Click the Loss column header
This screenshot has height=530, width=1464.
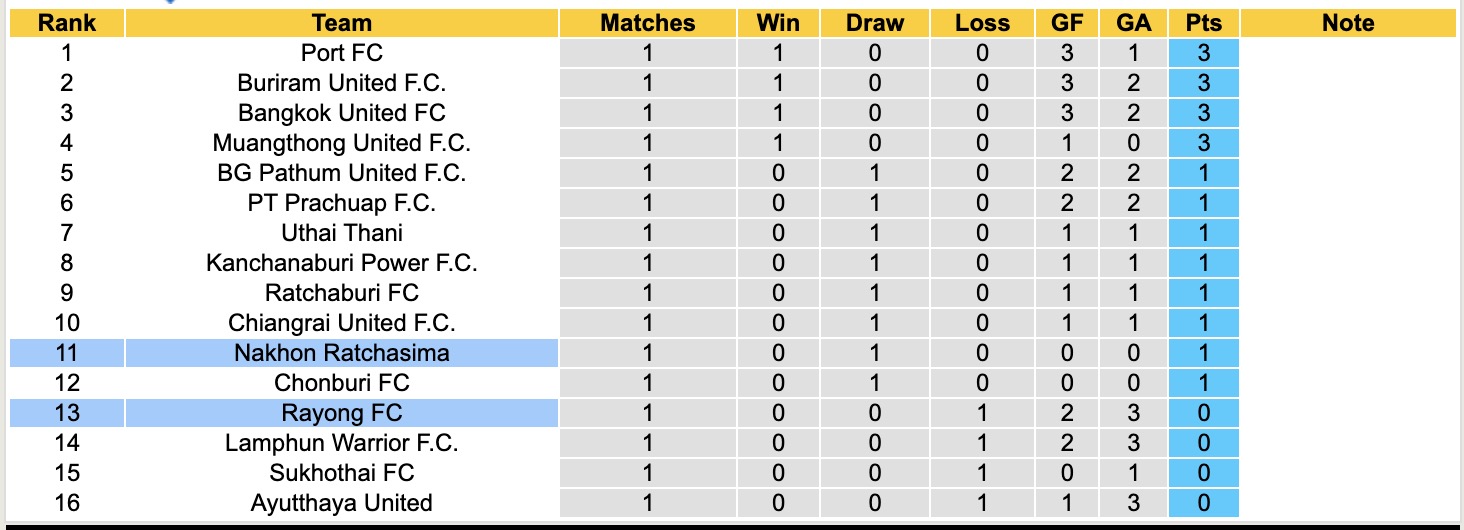point(982,23)
